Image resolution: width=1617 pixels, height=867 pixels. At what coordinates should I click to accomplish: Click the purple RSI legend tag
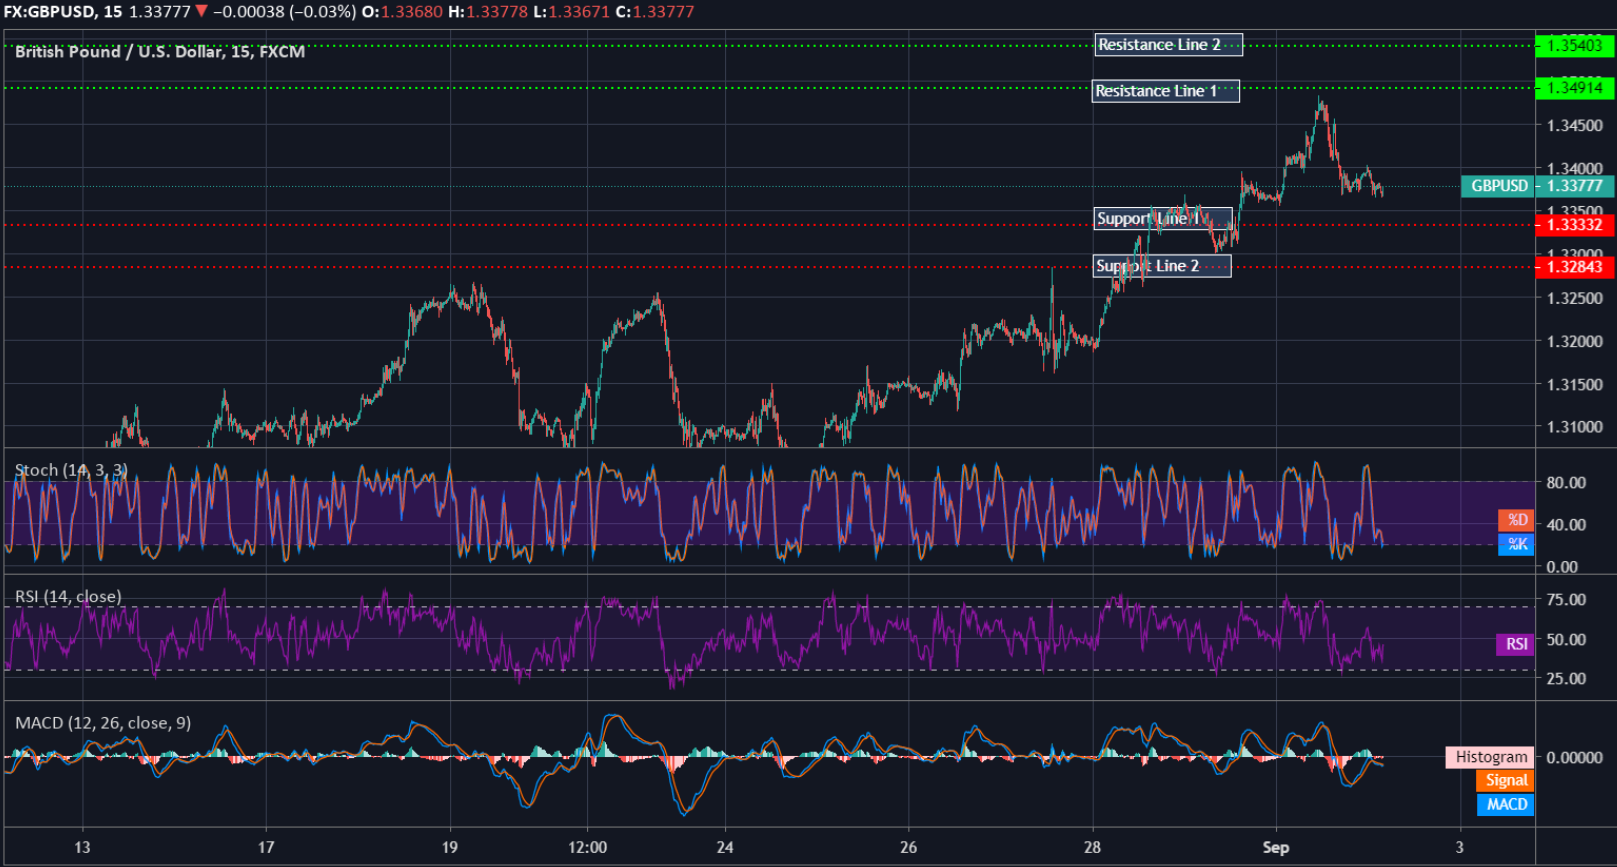coord(1515,644)
